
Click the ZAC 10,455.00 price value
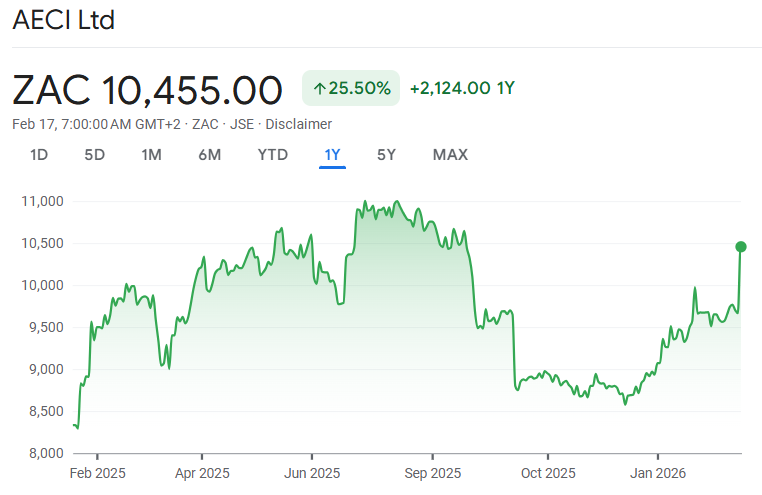click(148, 90)
